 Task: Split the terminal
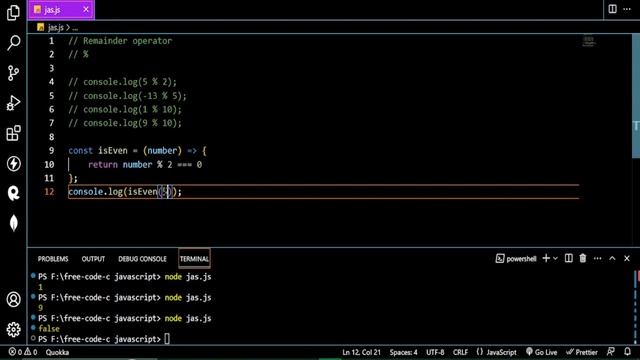(569, 258)
